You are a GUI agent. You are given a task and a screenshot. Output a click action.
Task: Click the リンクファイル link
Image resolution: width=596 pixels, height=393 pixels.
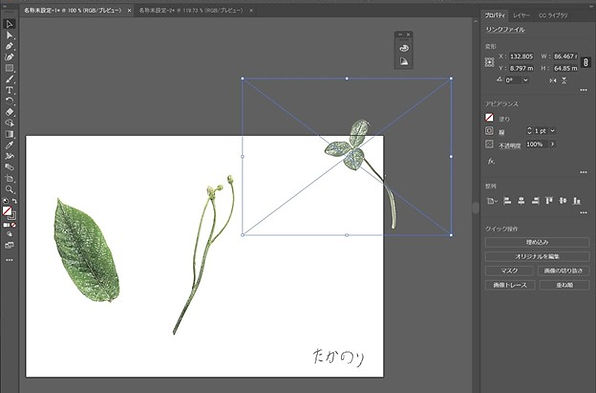(505, 30)
